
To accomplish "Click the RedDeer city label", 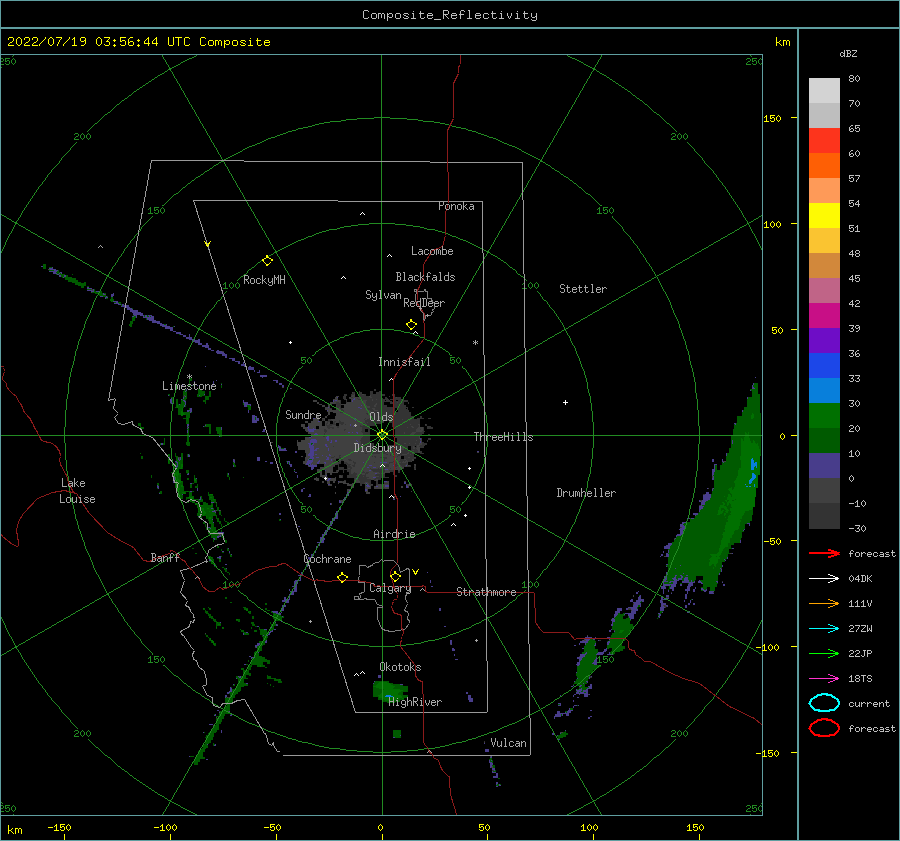I will pos(424,303).
